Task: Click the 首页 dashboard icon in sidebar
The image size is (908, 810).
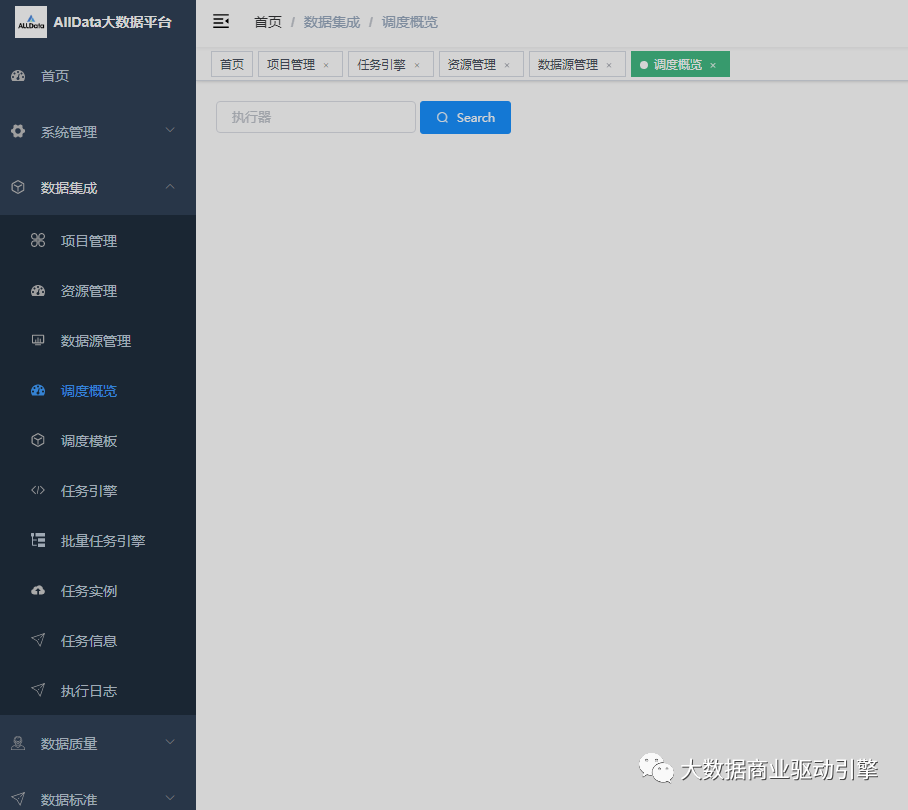Action: (18, 76)
